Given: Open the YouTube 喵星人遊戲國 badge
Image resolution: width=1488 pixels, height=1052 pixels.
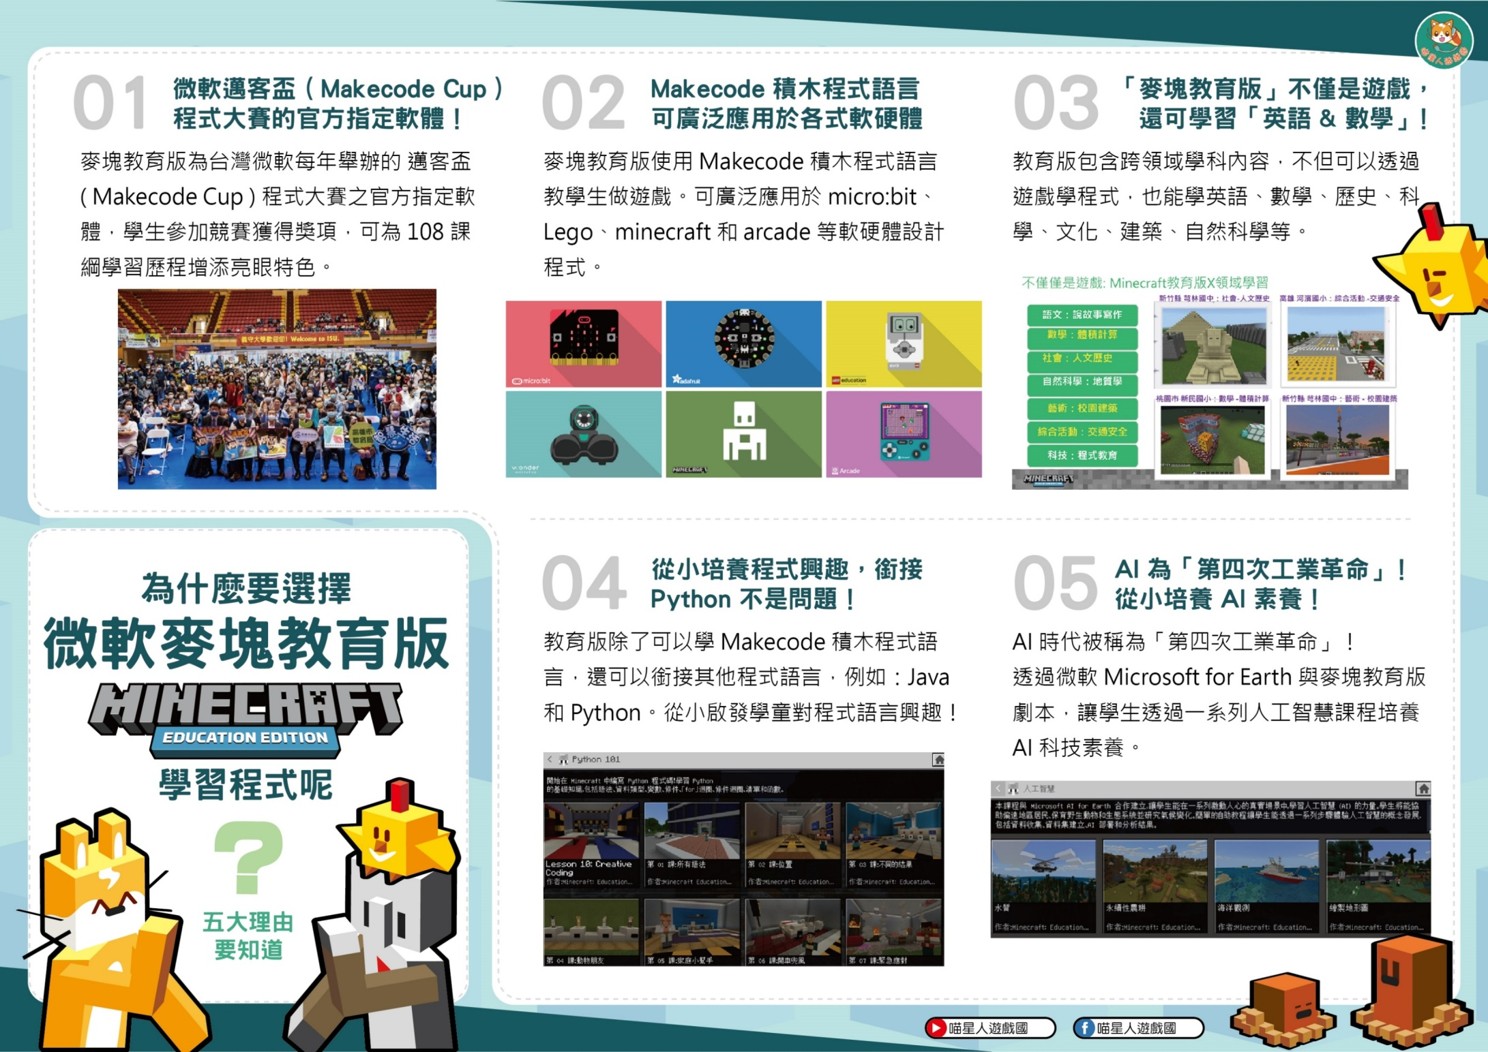Looking at the screenshot, I should pyautogui.click(x=989, y=1027).
